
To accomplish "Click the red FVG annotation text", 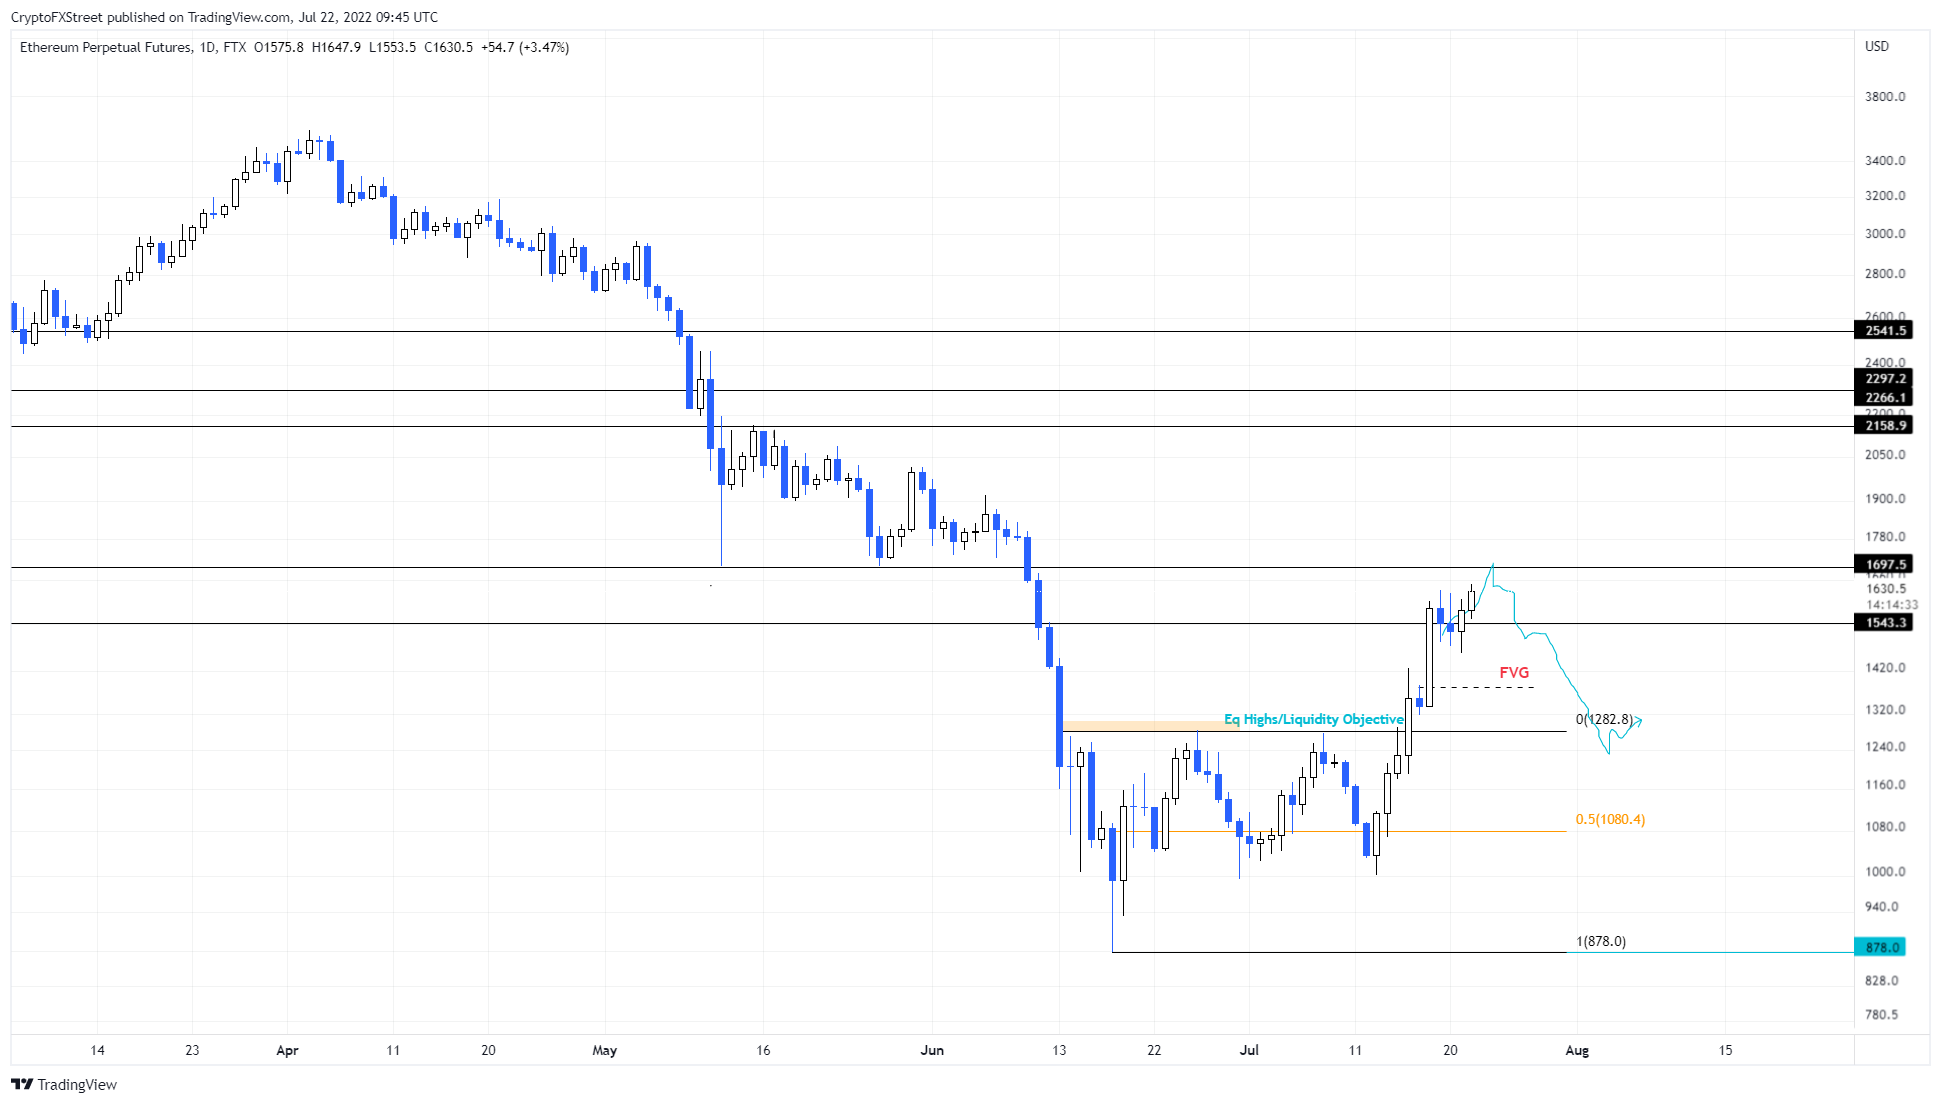I will point(1514,673).
